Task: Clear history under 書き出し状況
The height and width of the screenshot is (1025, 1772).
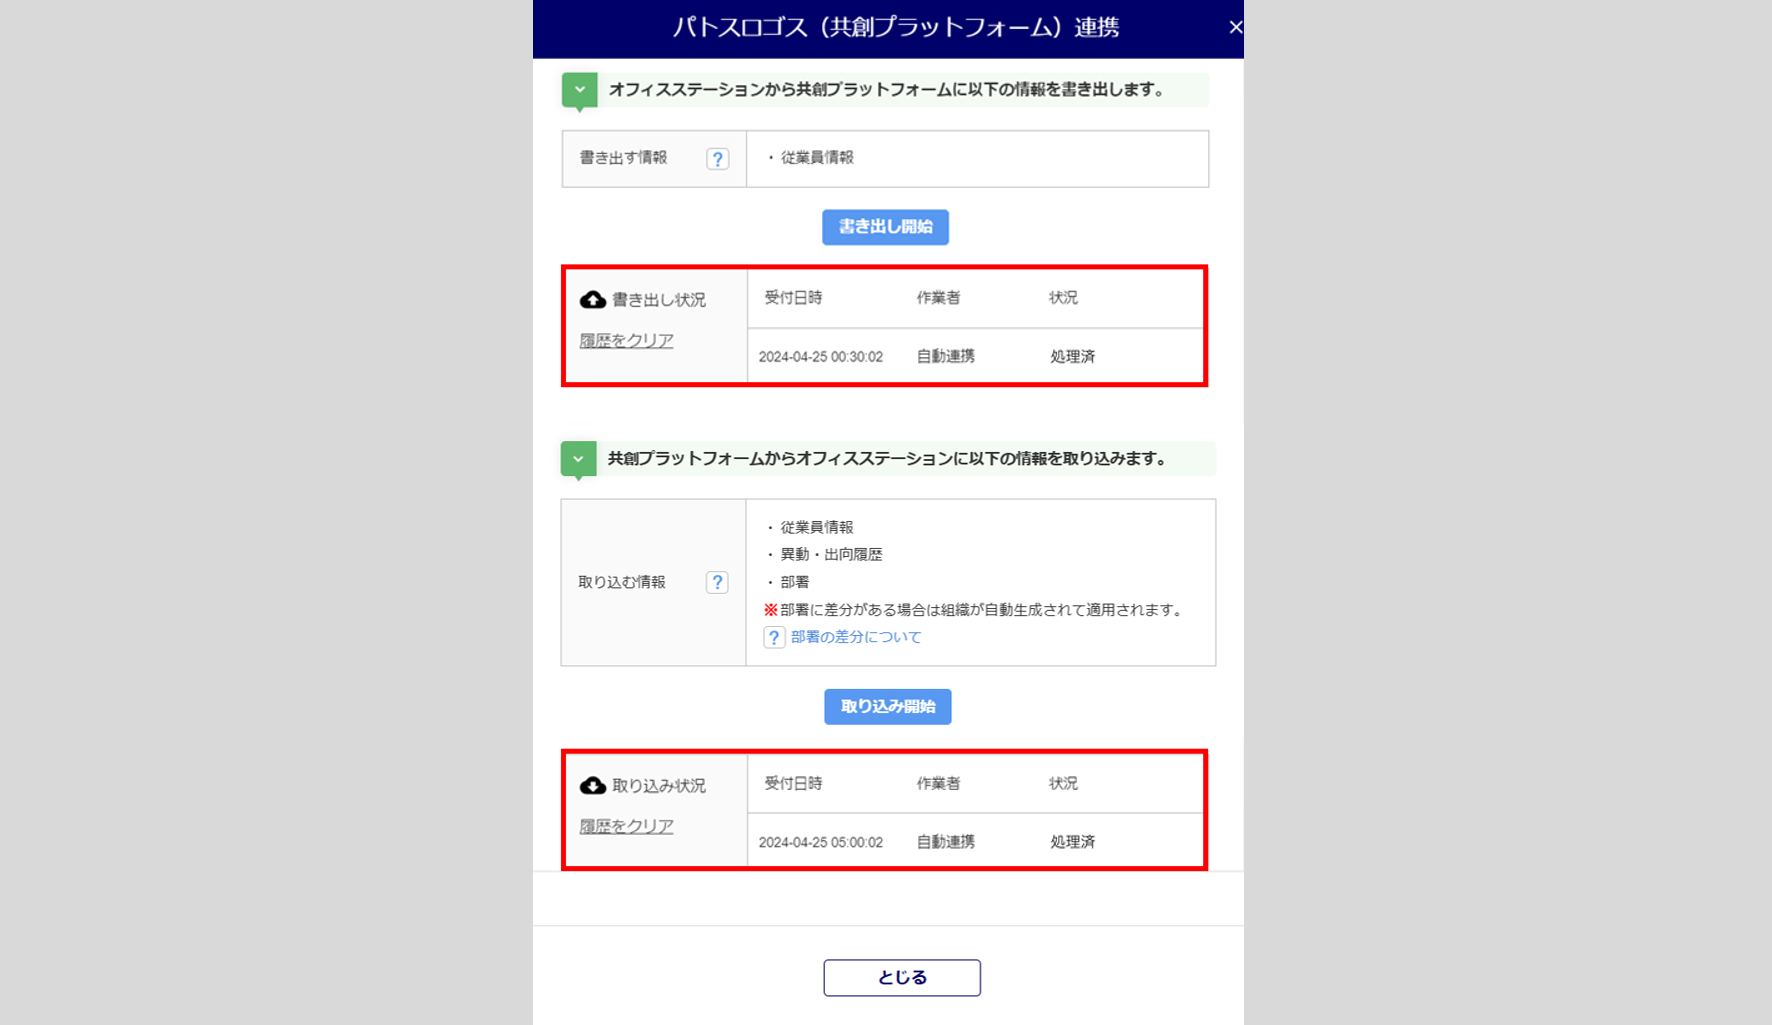Action: [626, 341]
